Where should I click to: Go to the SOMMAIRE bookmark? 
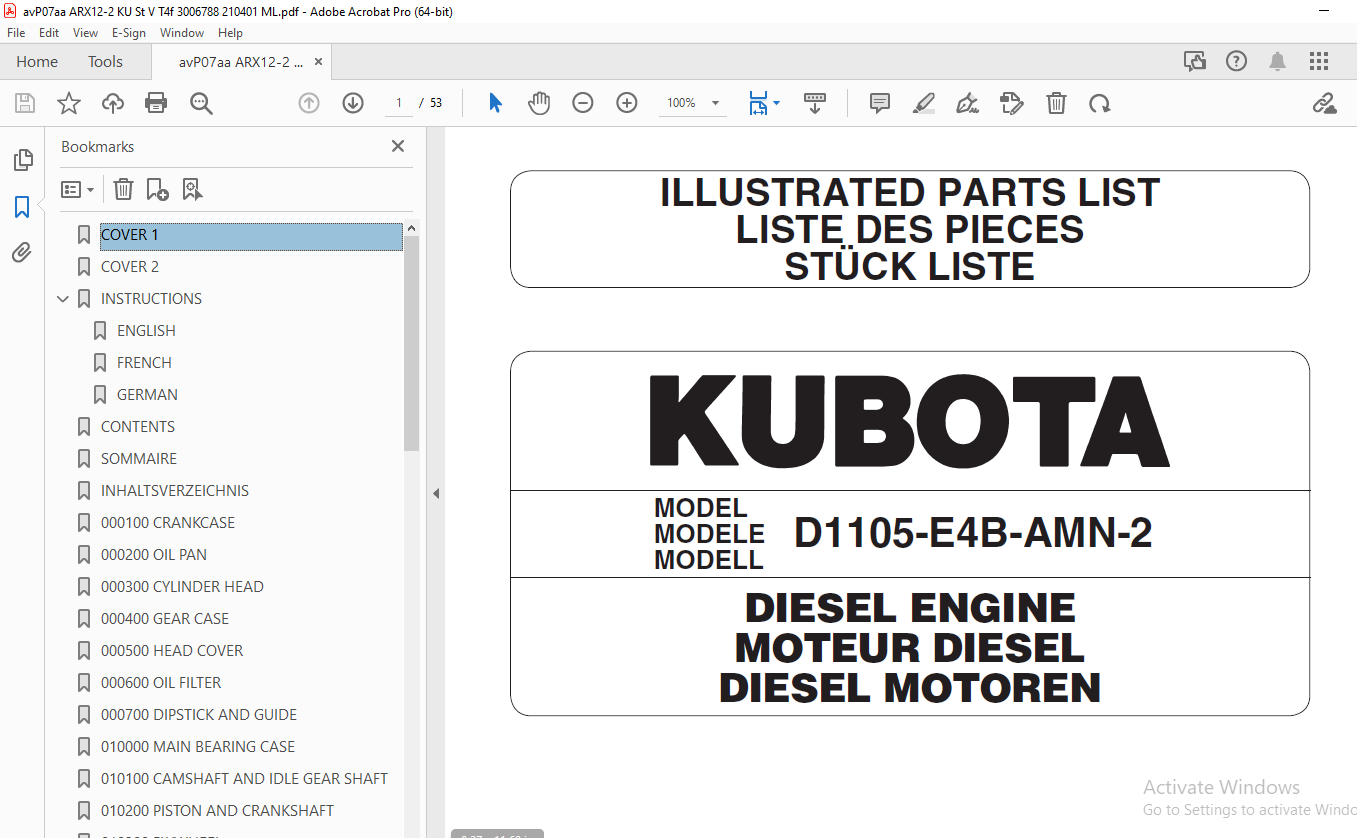point(139,459)
